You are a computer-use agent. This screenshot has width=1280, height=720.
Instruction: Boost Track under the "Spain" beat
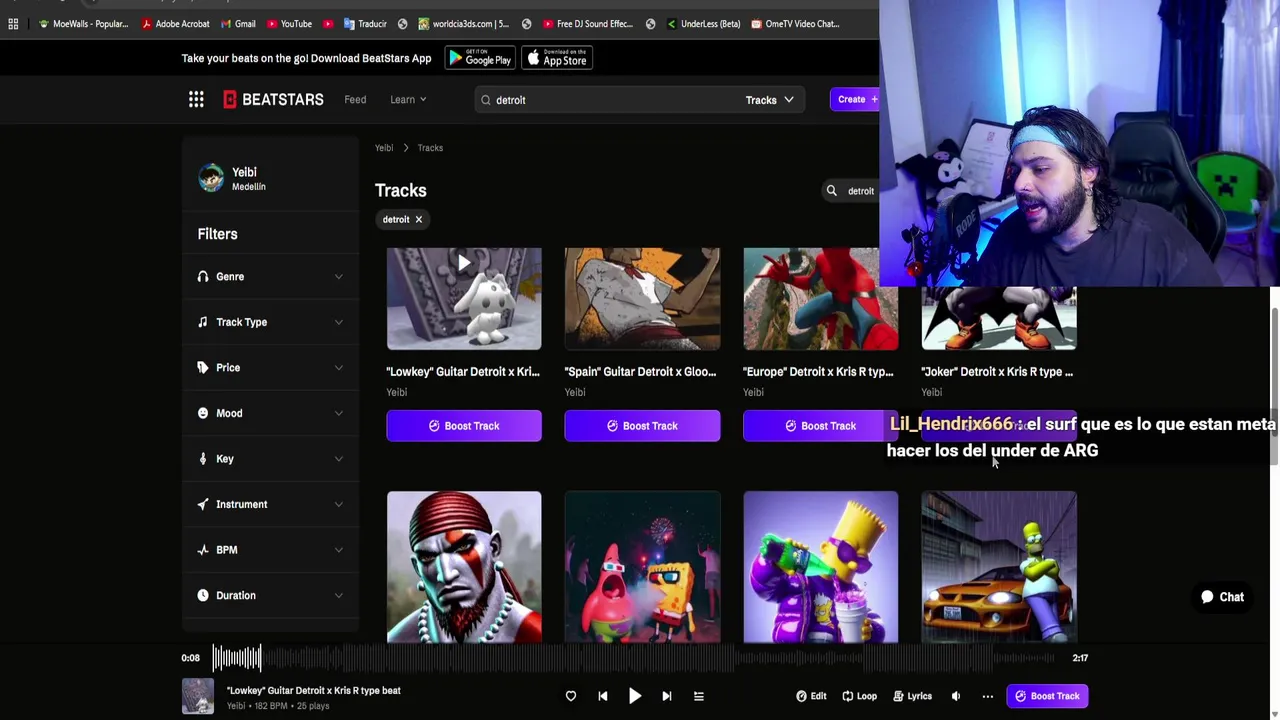click(642, 426)
